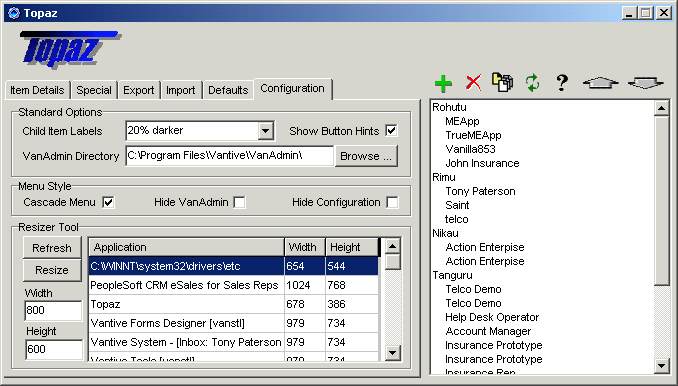Image resolution: width=678 pixels, height=386 pixels.
Task: Select Rohutu in tree list
Action: [449, 107]
